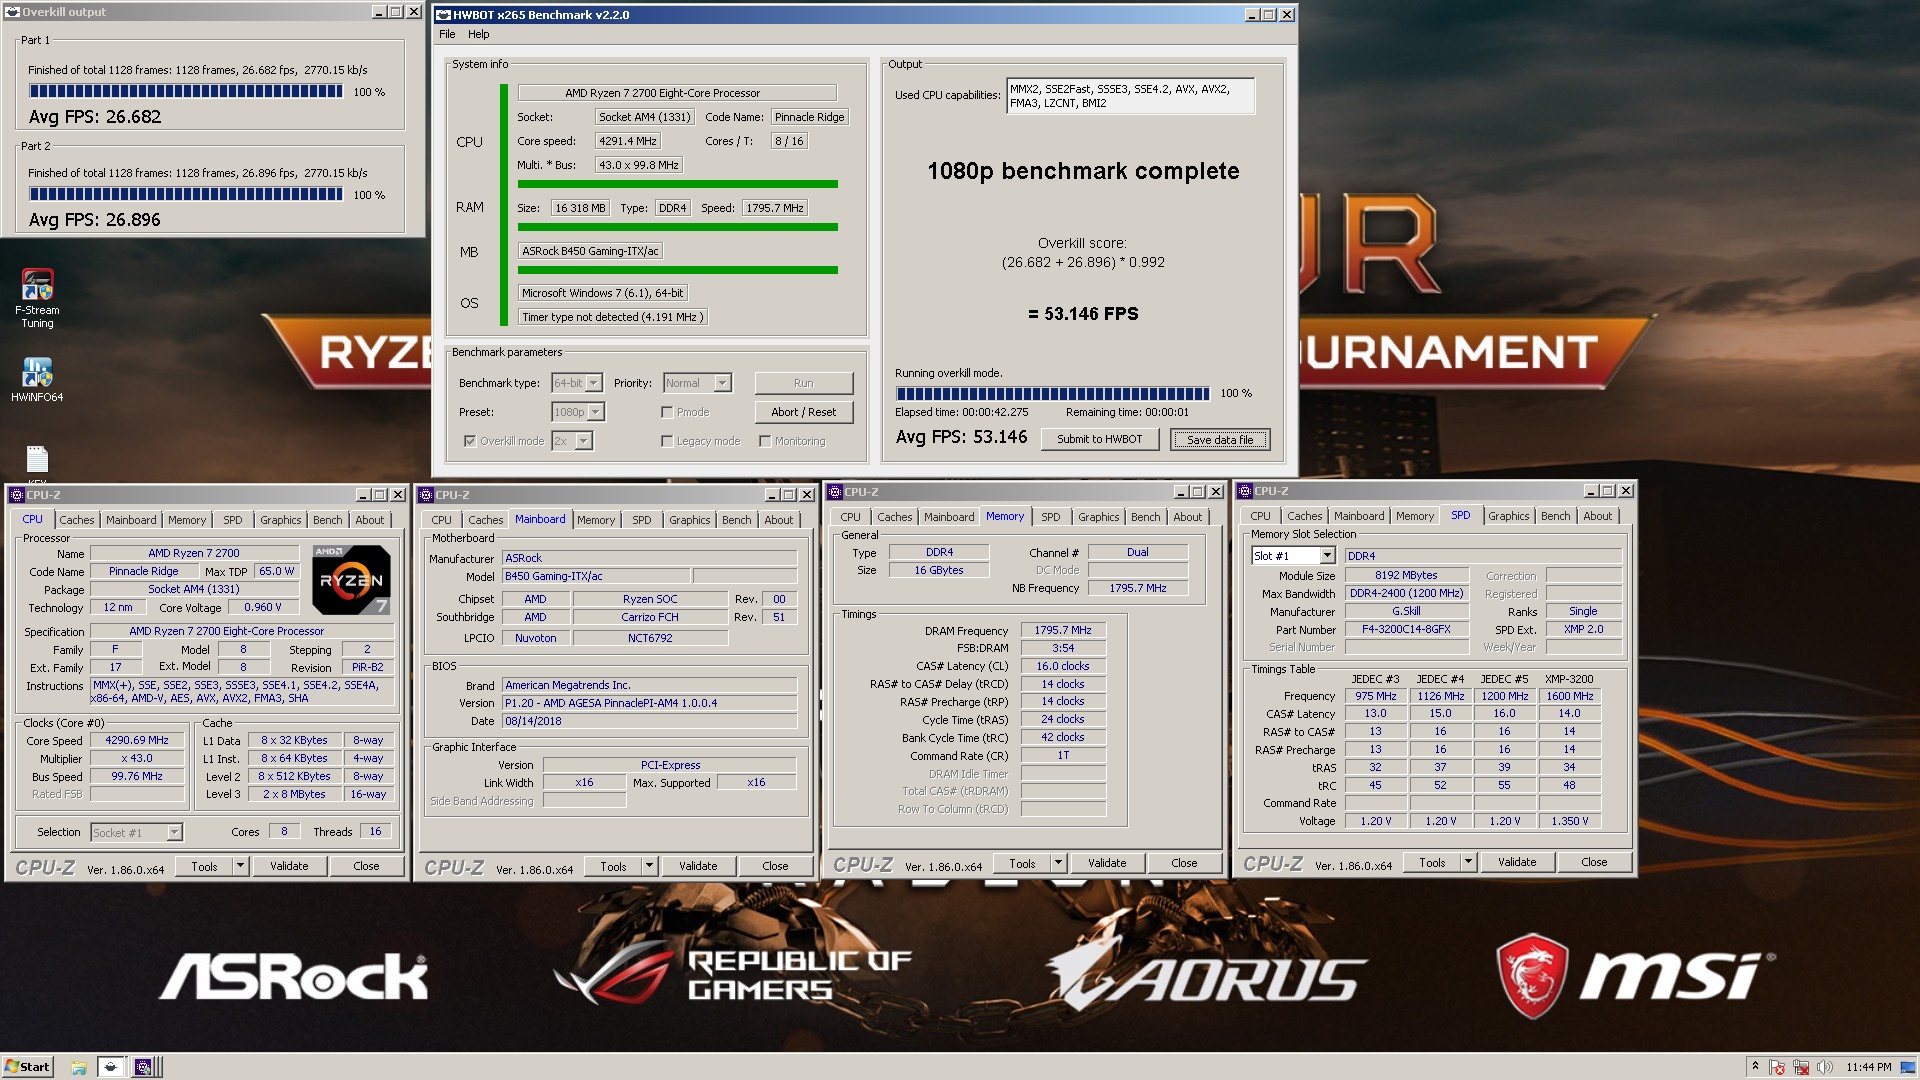Click the Part 1 progress bar

coord(186,92)
